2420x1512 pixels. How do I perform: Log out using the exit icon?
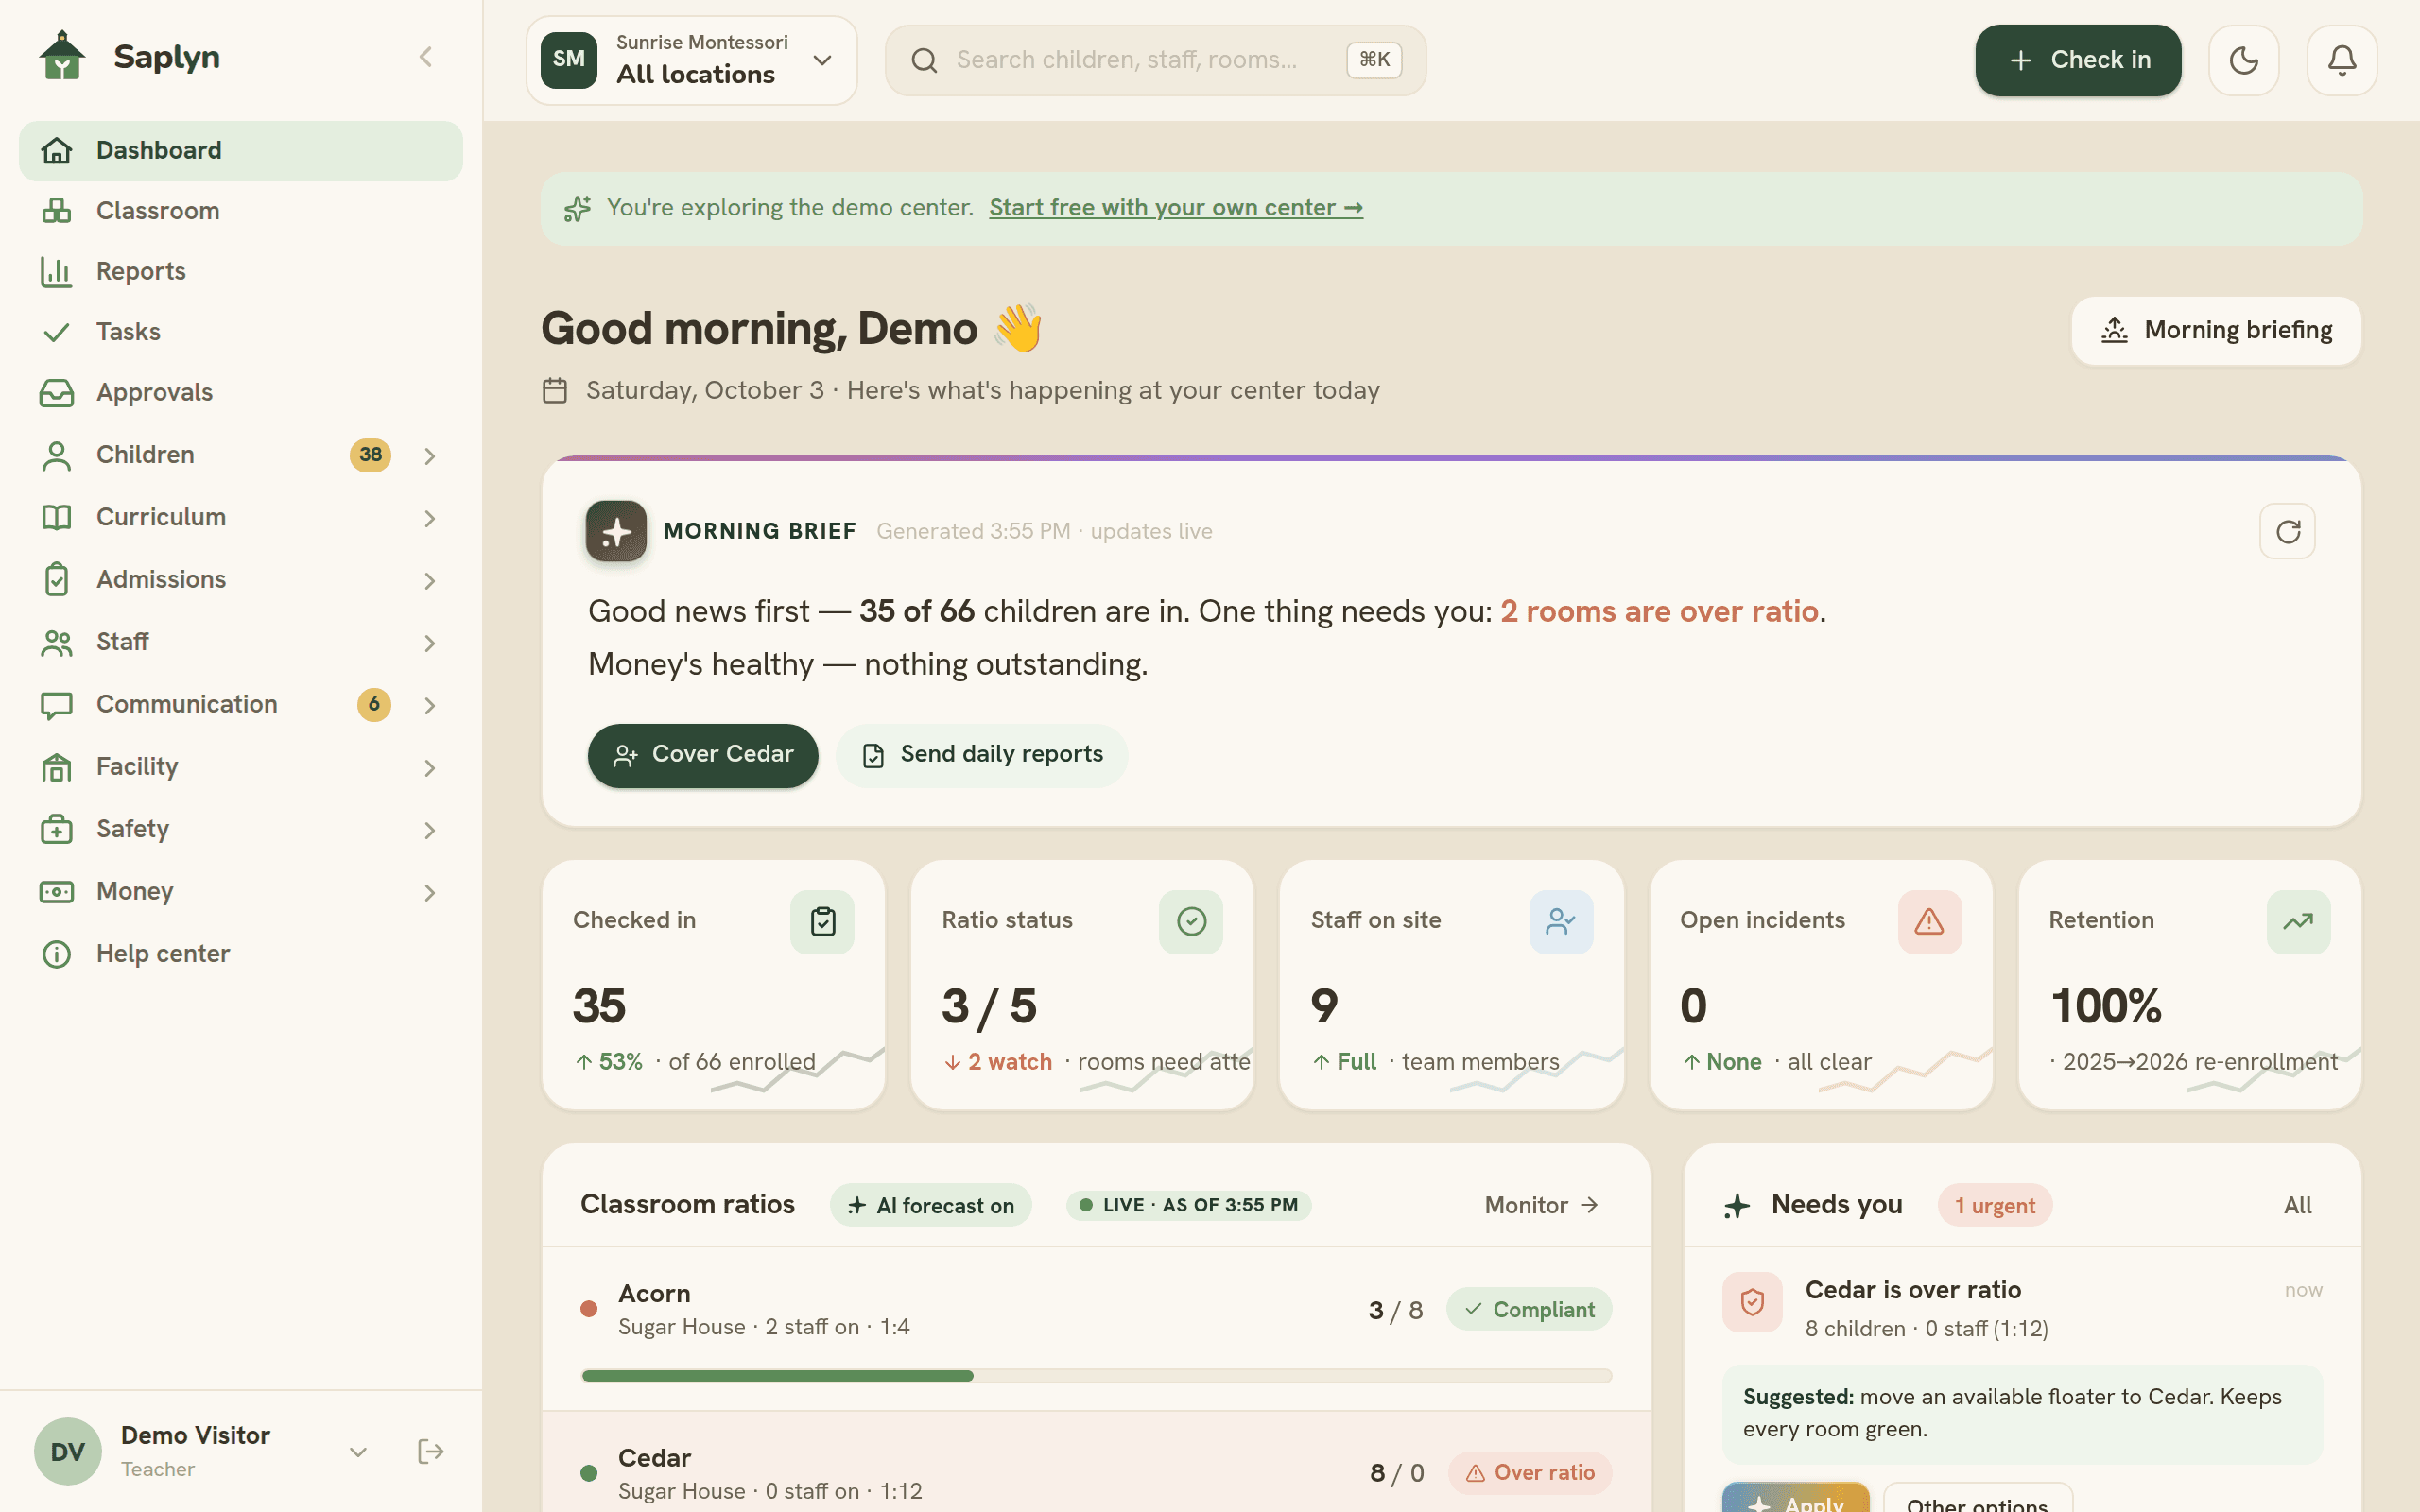pos(430,1451)
